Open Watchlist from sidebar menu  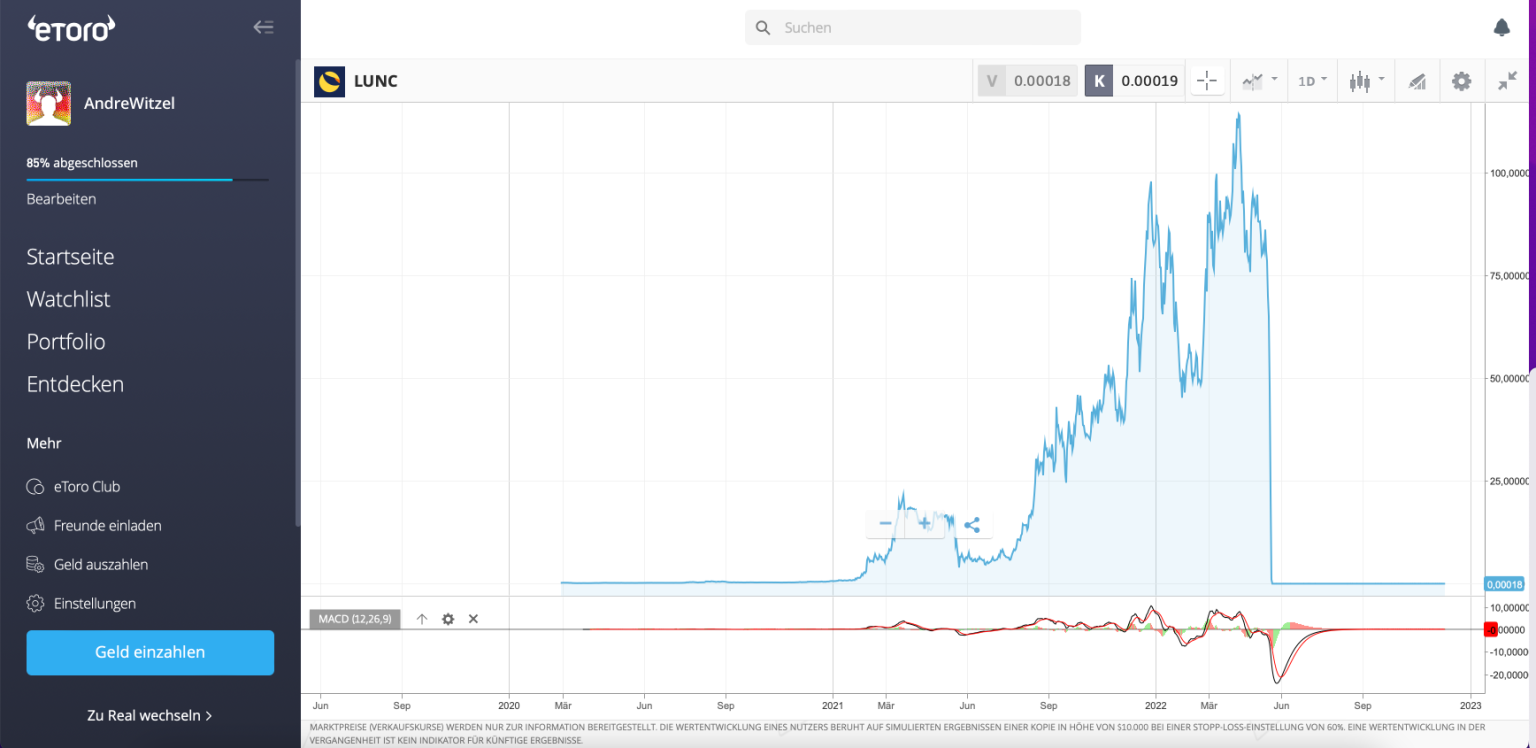(x=68, y=299)
